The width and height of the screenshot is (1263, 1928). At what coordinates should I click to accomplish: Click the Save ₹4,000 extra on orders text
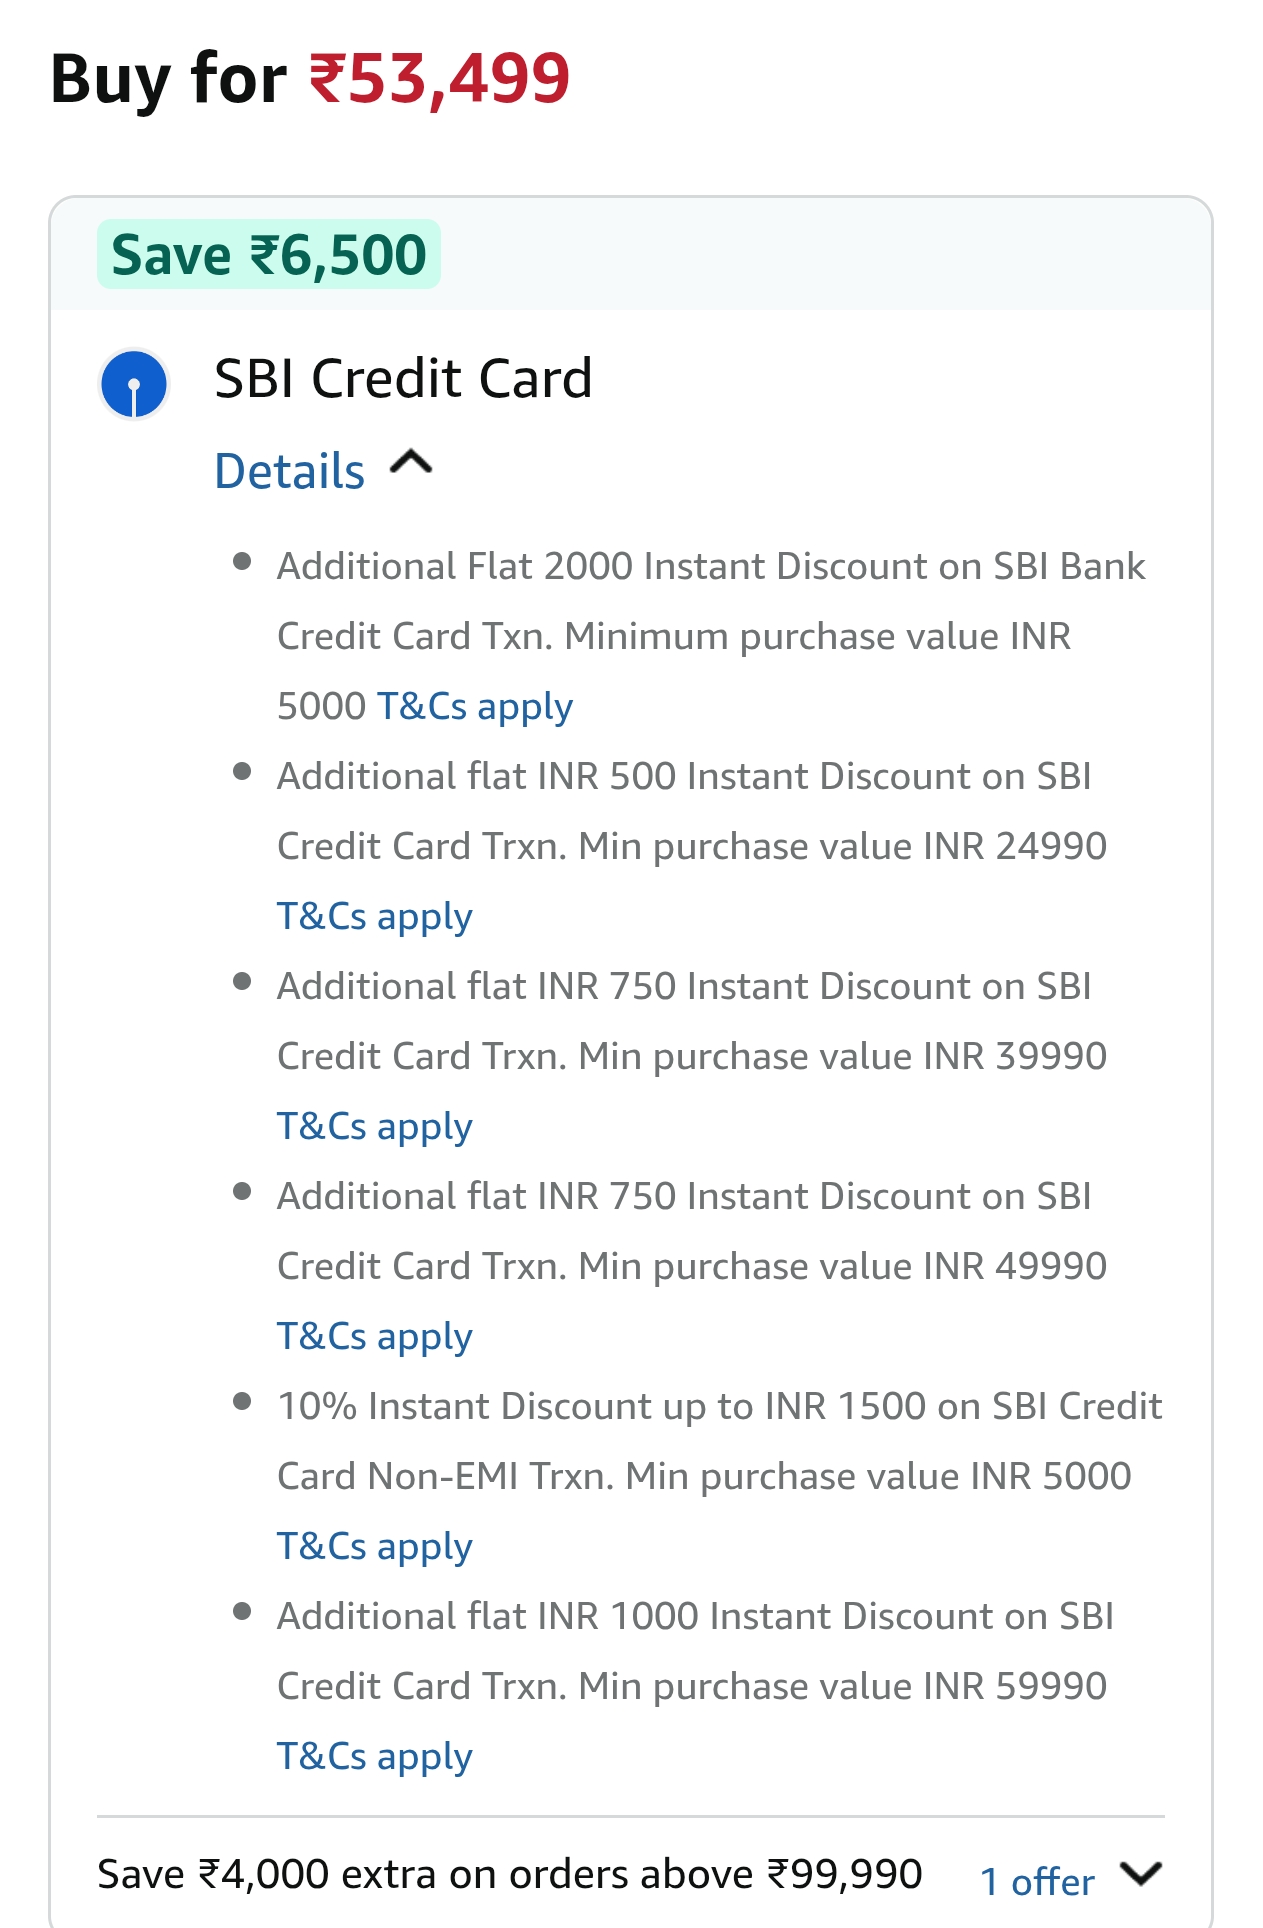(509, 1874)
